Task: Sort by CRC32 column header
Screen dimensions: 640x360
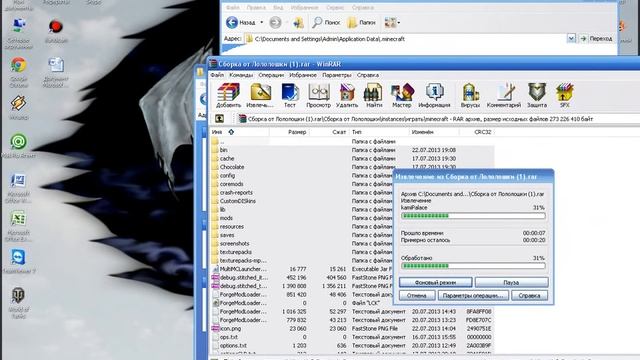Action: (476, 132)
